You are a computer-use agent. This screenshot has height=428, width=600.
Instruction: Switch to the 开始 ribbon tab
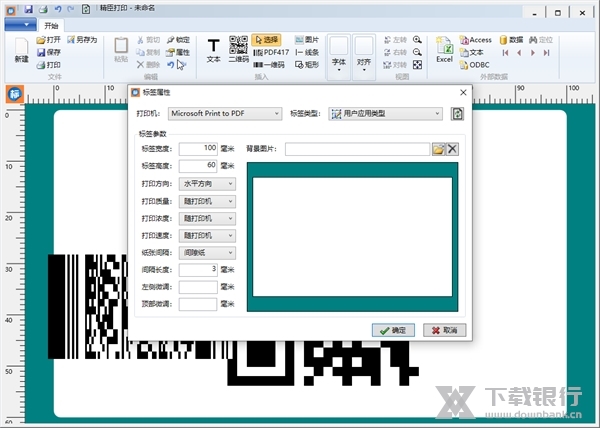(50, 25)
